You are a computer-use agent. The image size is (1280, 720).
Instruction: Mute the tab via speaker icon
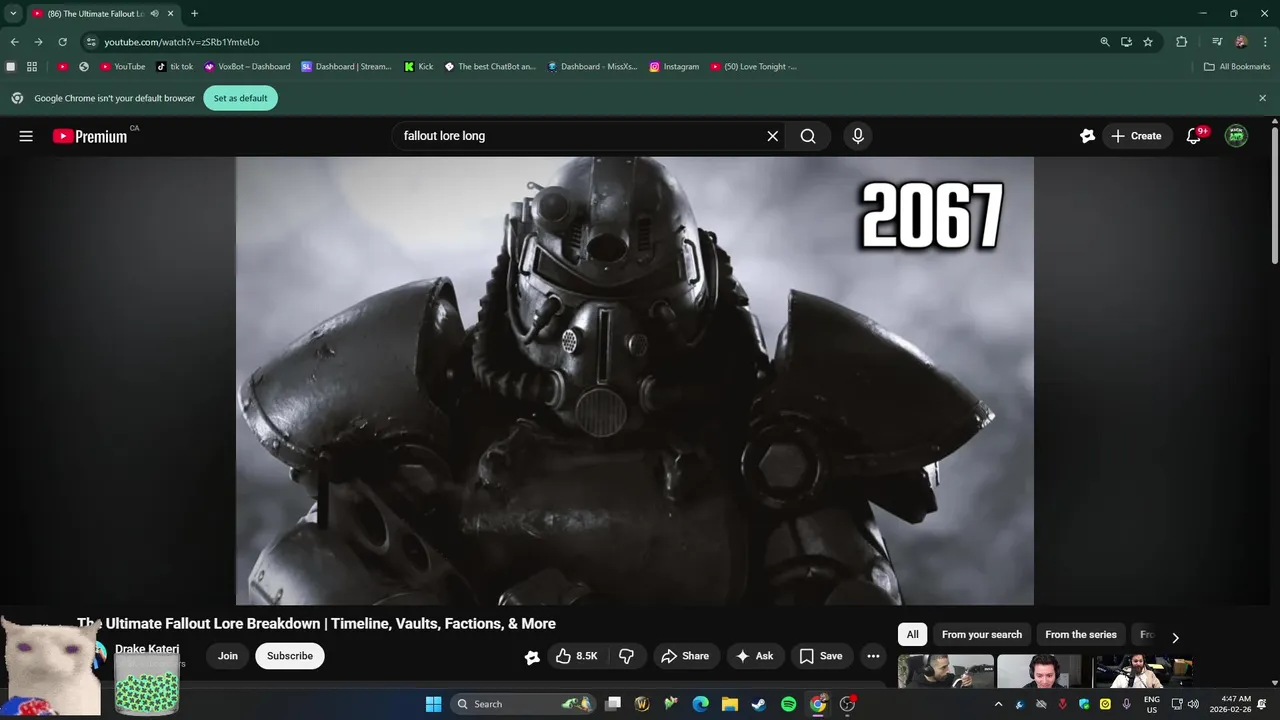click(154, 14)
